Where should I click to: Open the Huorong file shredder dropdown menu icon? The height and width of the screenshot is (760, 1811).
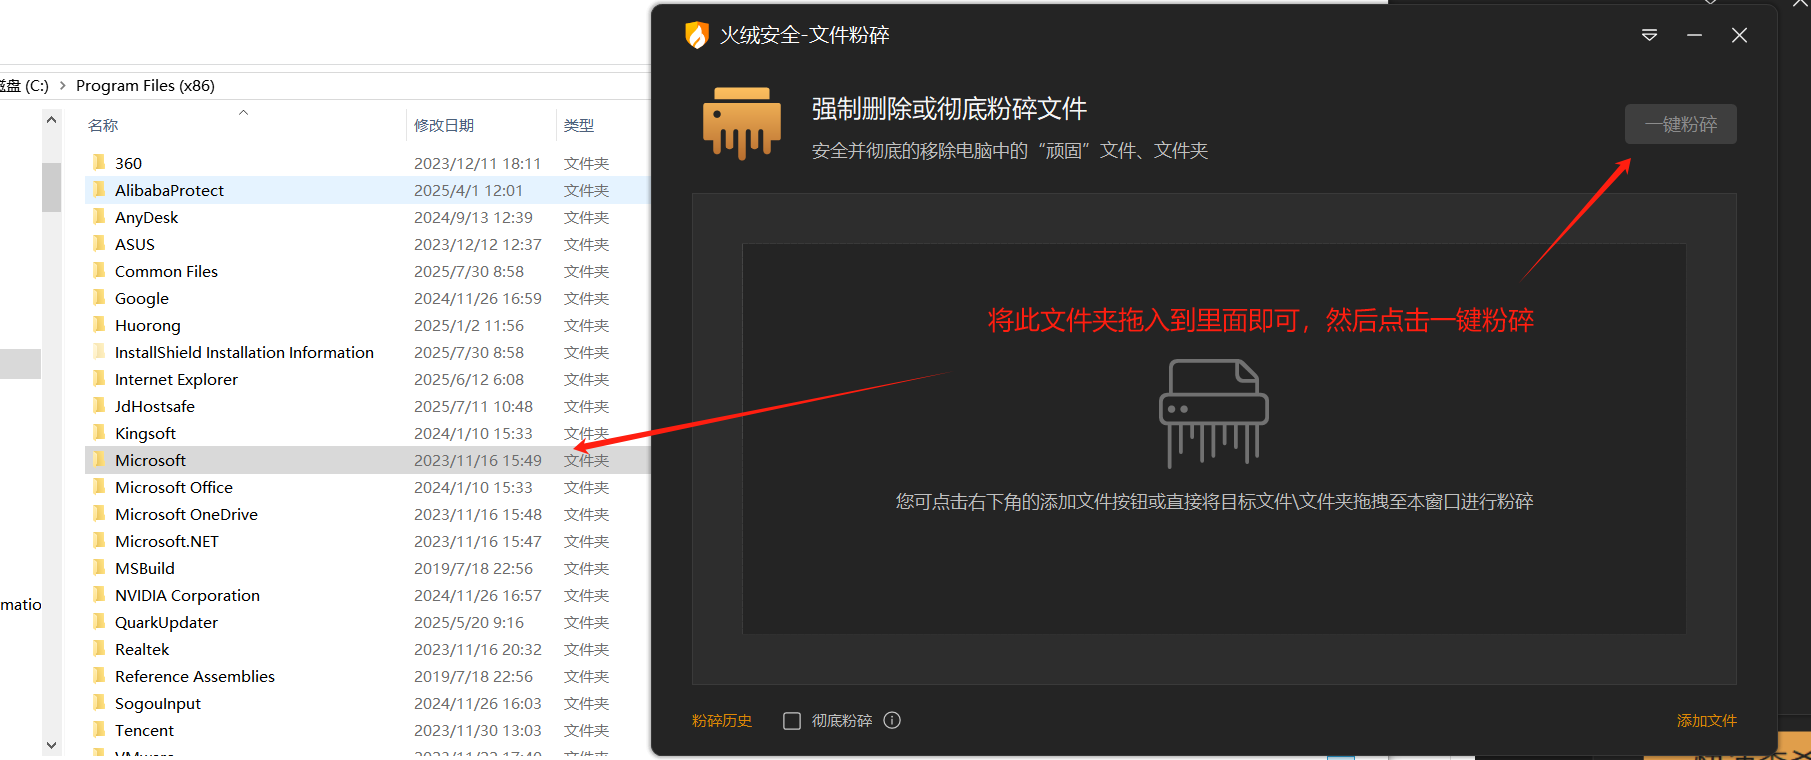(x=1650, y=35)
